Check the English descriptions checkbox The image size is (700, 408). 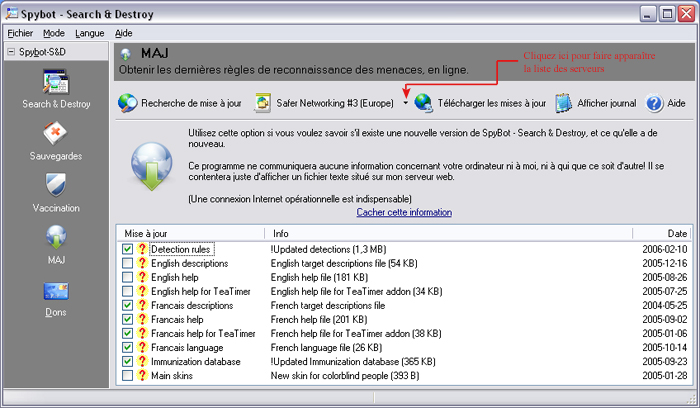click(x=127, y=263)
